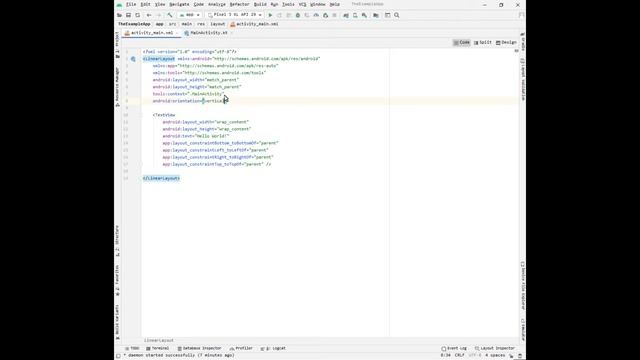The image size is (640, 360).
Task: Open the View menu
Action: (x=160, y=4)
